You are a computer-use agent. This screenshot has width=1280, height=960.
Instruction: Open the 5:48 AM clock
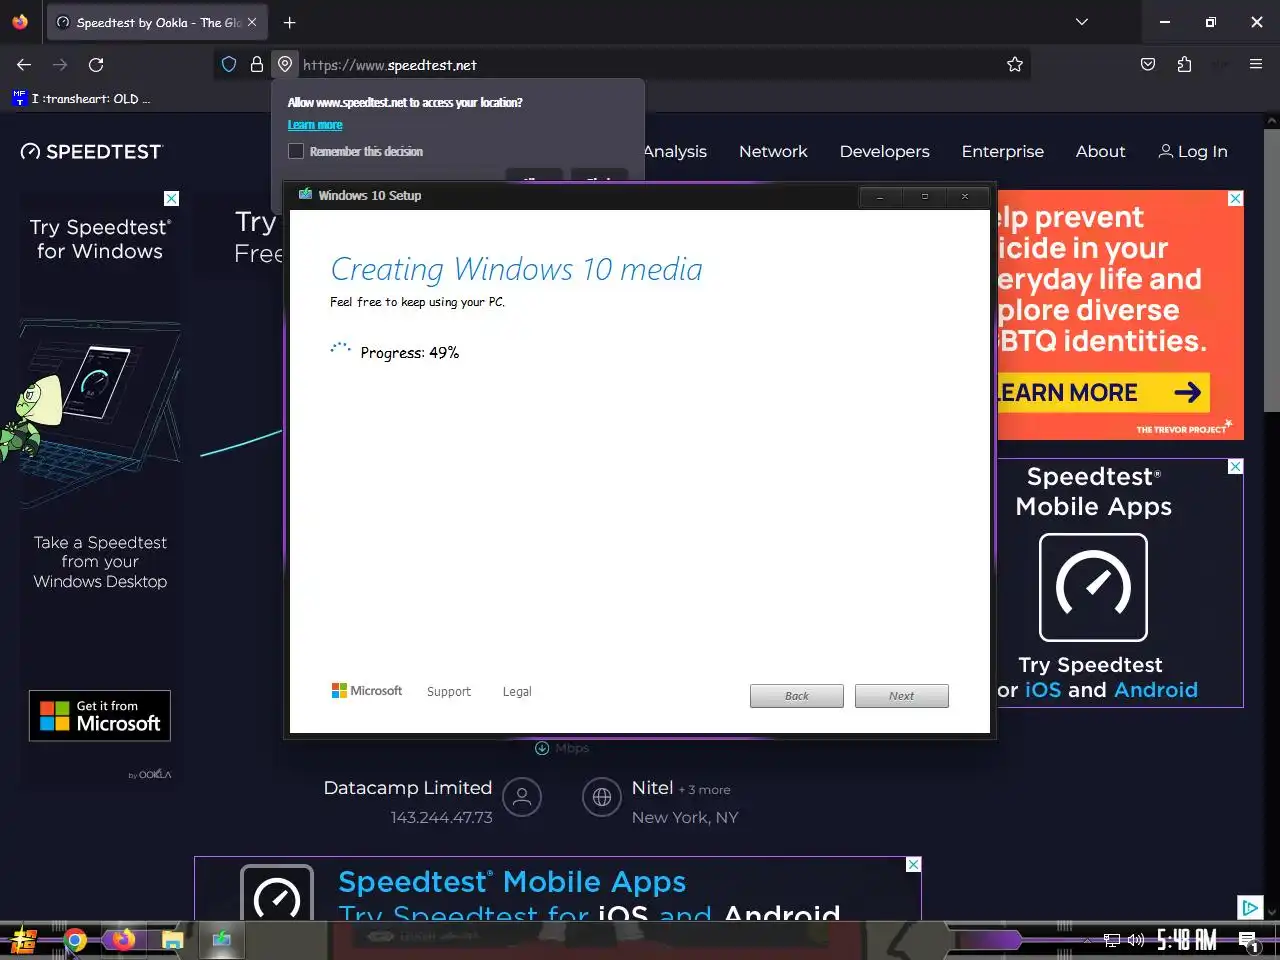pyautogui.click(x=1186, y=940)
